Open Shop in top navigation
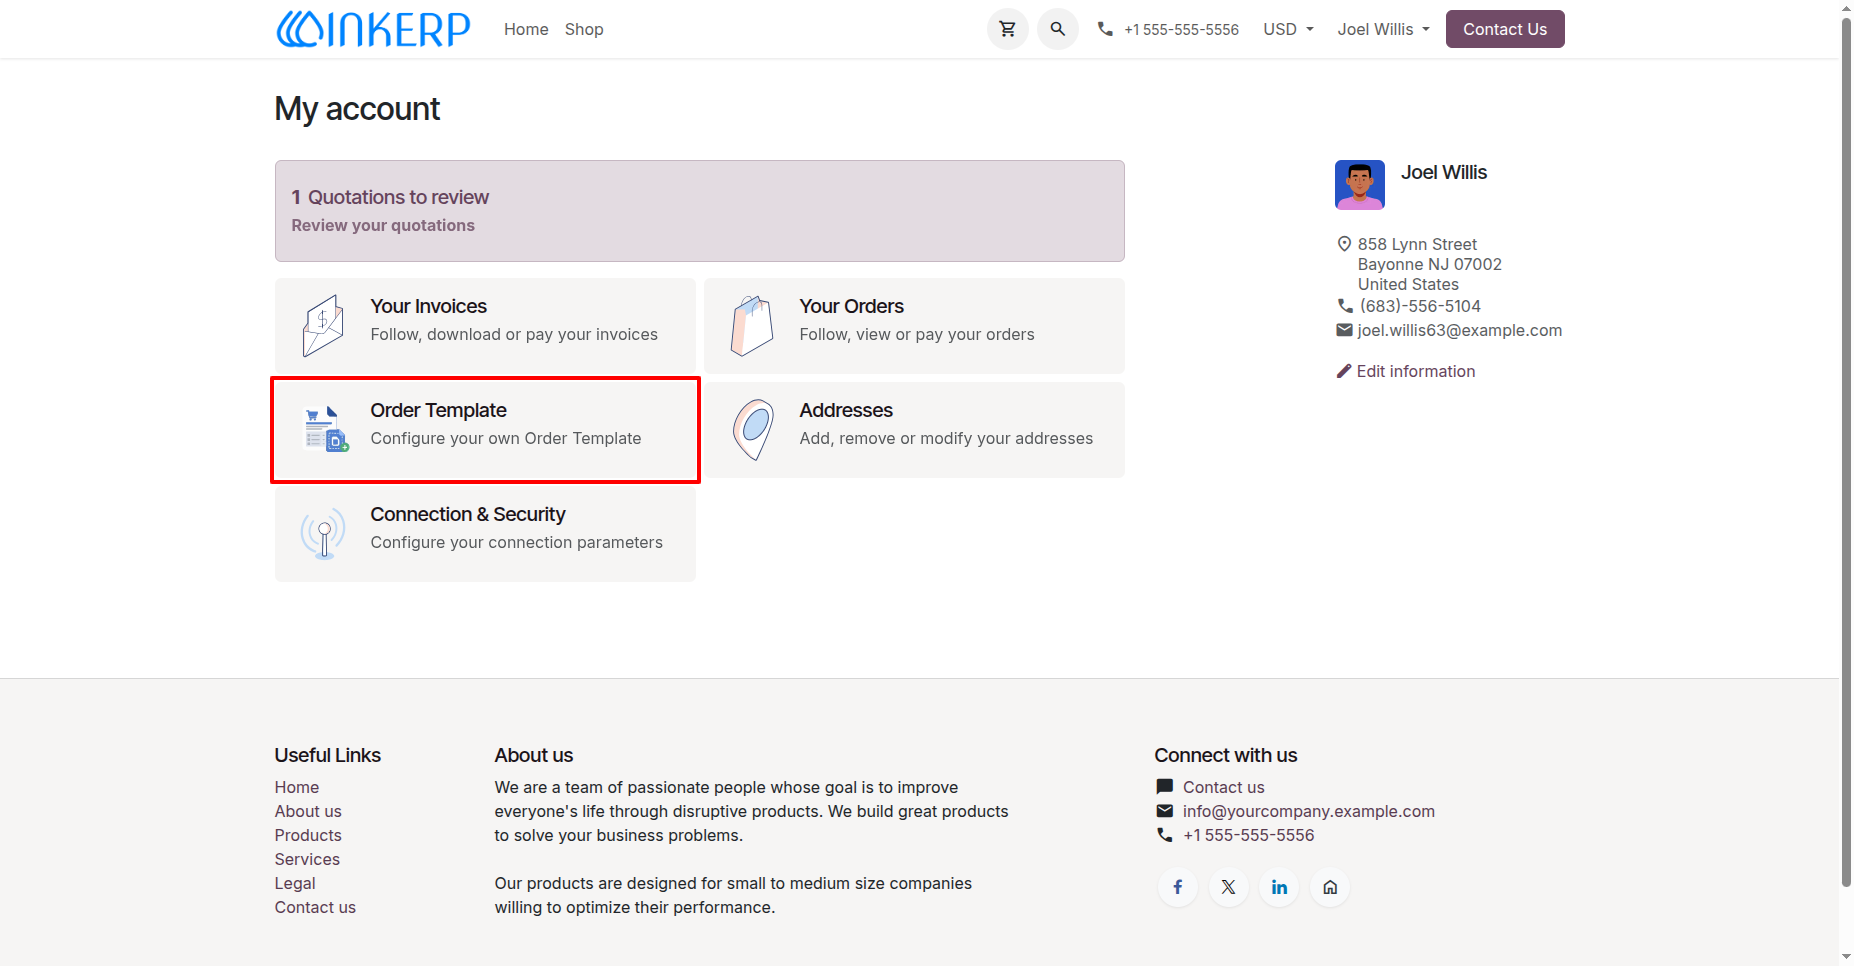 pos(584,29)
